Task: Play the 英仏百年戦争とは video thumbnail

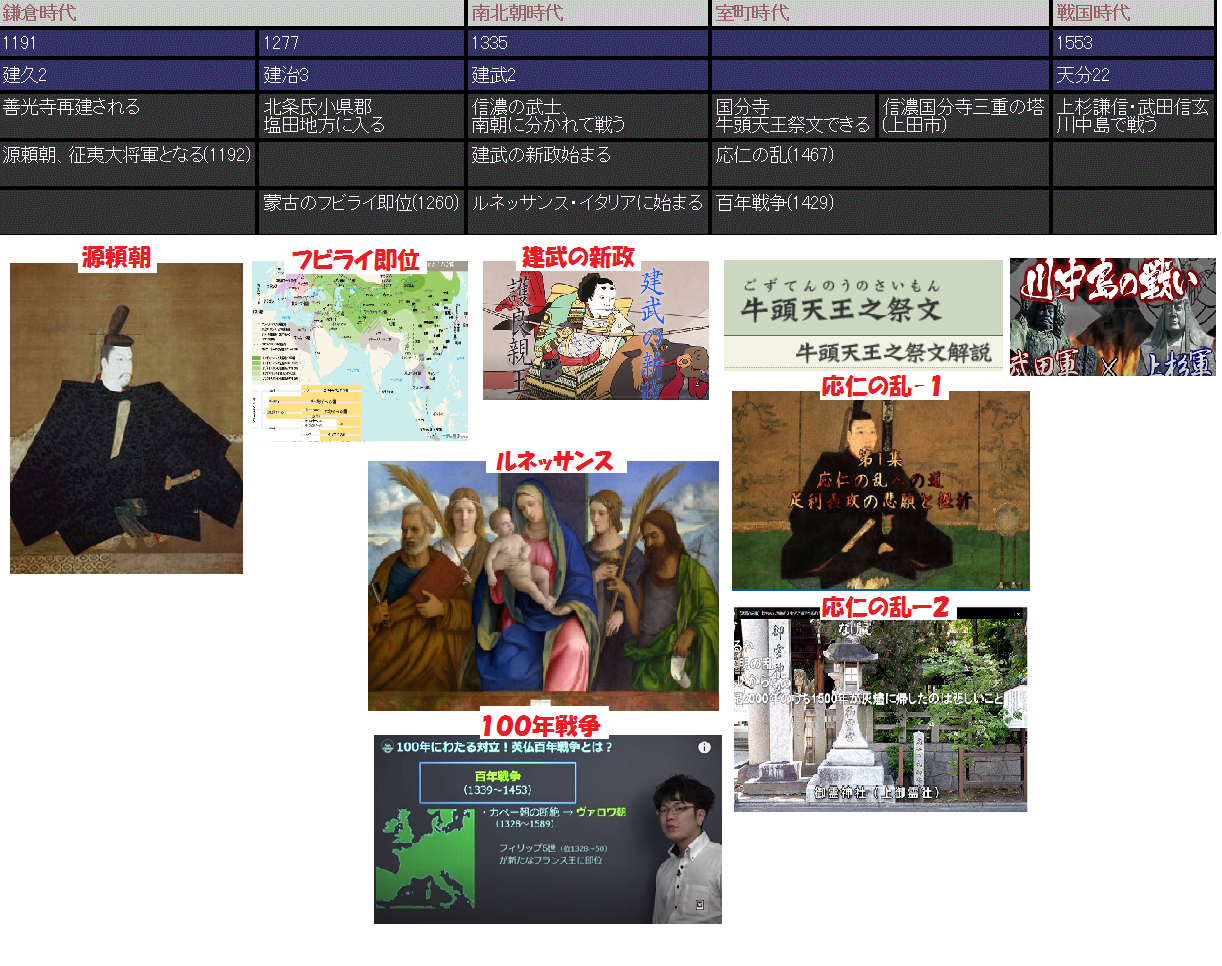Action: 548,830
